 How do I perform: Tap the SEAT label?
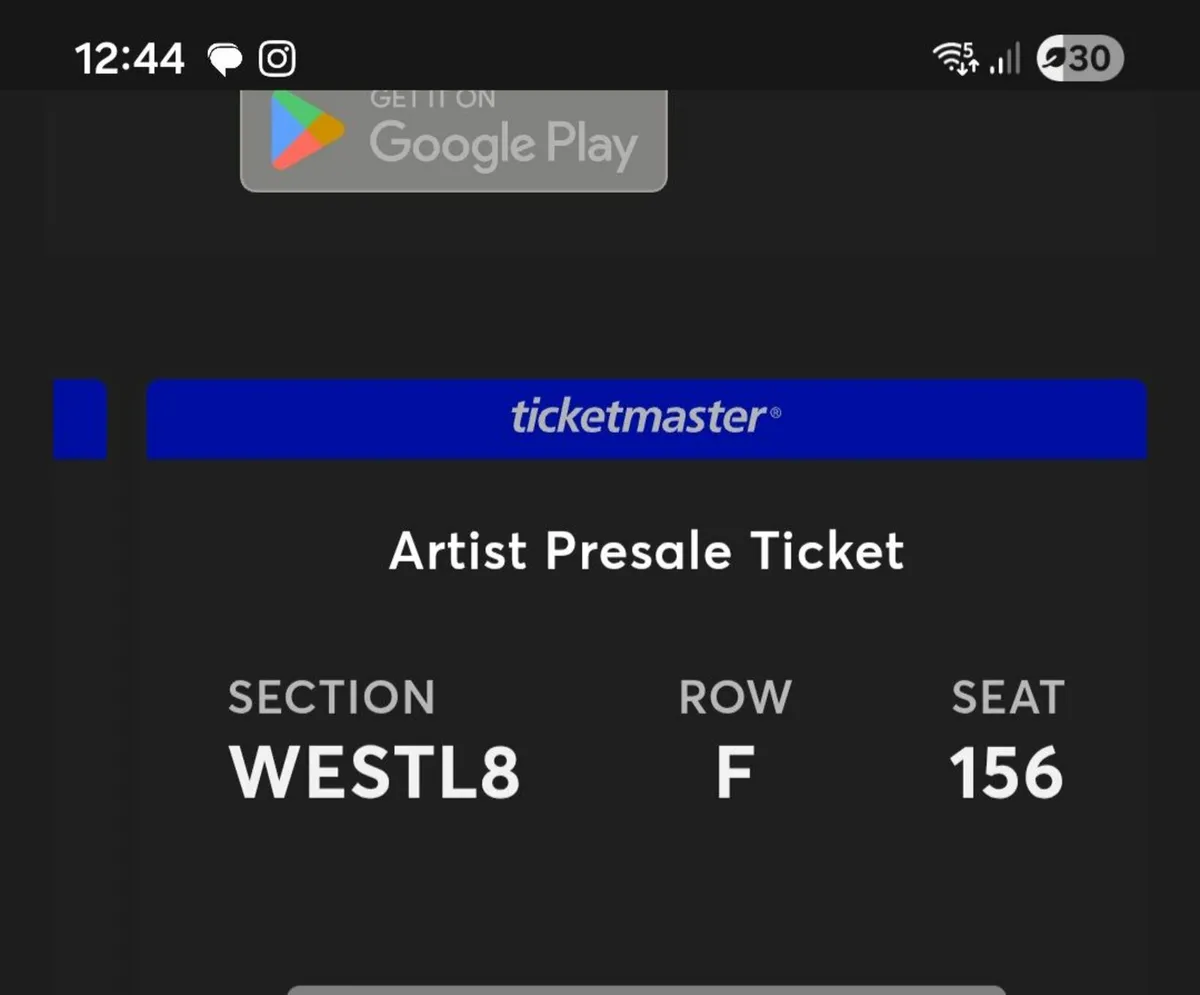point(1007,697)
